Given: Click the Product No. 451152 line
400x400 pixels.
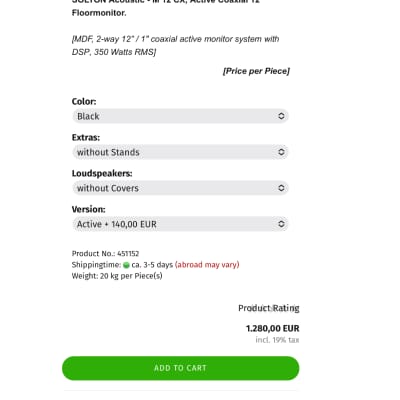Looking at the screenshot, I should coord(105,254).
